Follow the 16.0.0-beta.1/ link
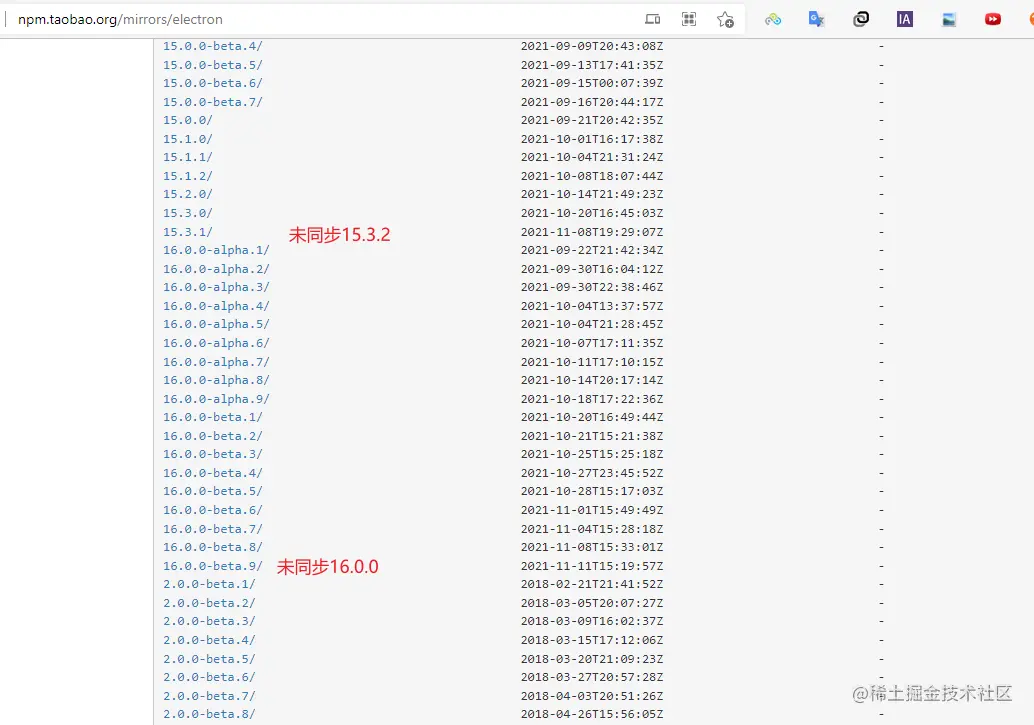Screen dimensions: 1034x725 pos(212,417)
